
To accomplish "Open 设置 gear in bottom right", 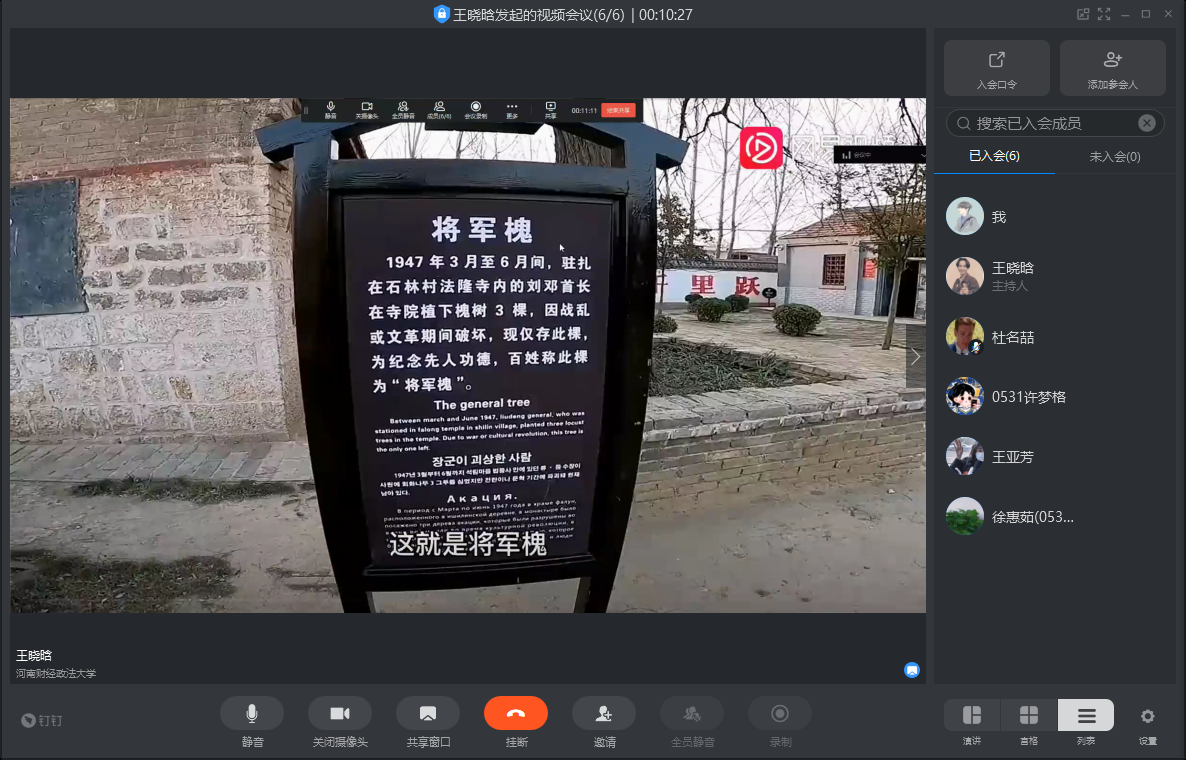I will (x=1147, y=716).
